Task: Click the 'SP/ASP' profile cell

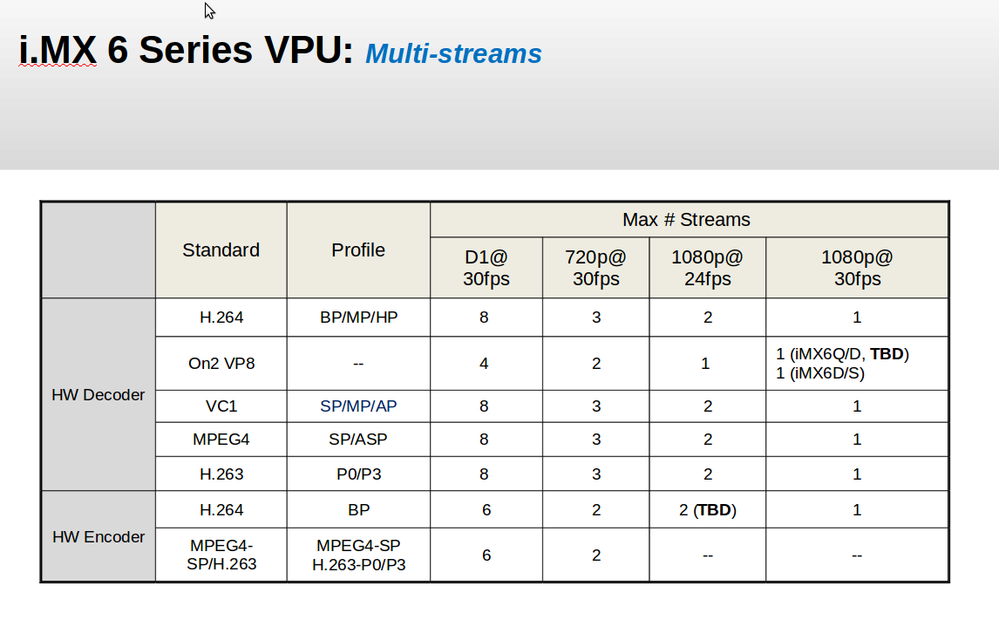Action: point(358,439)
